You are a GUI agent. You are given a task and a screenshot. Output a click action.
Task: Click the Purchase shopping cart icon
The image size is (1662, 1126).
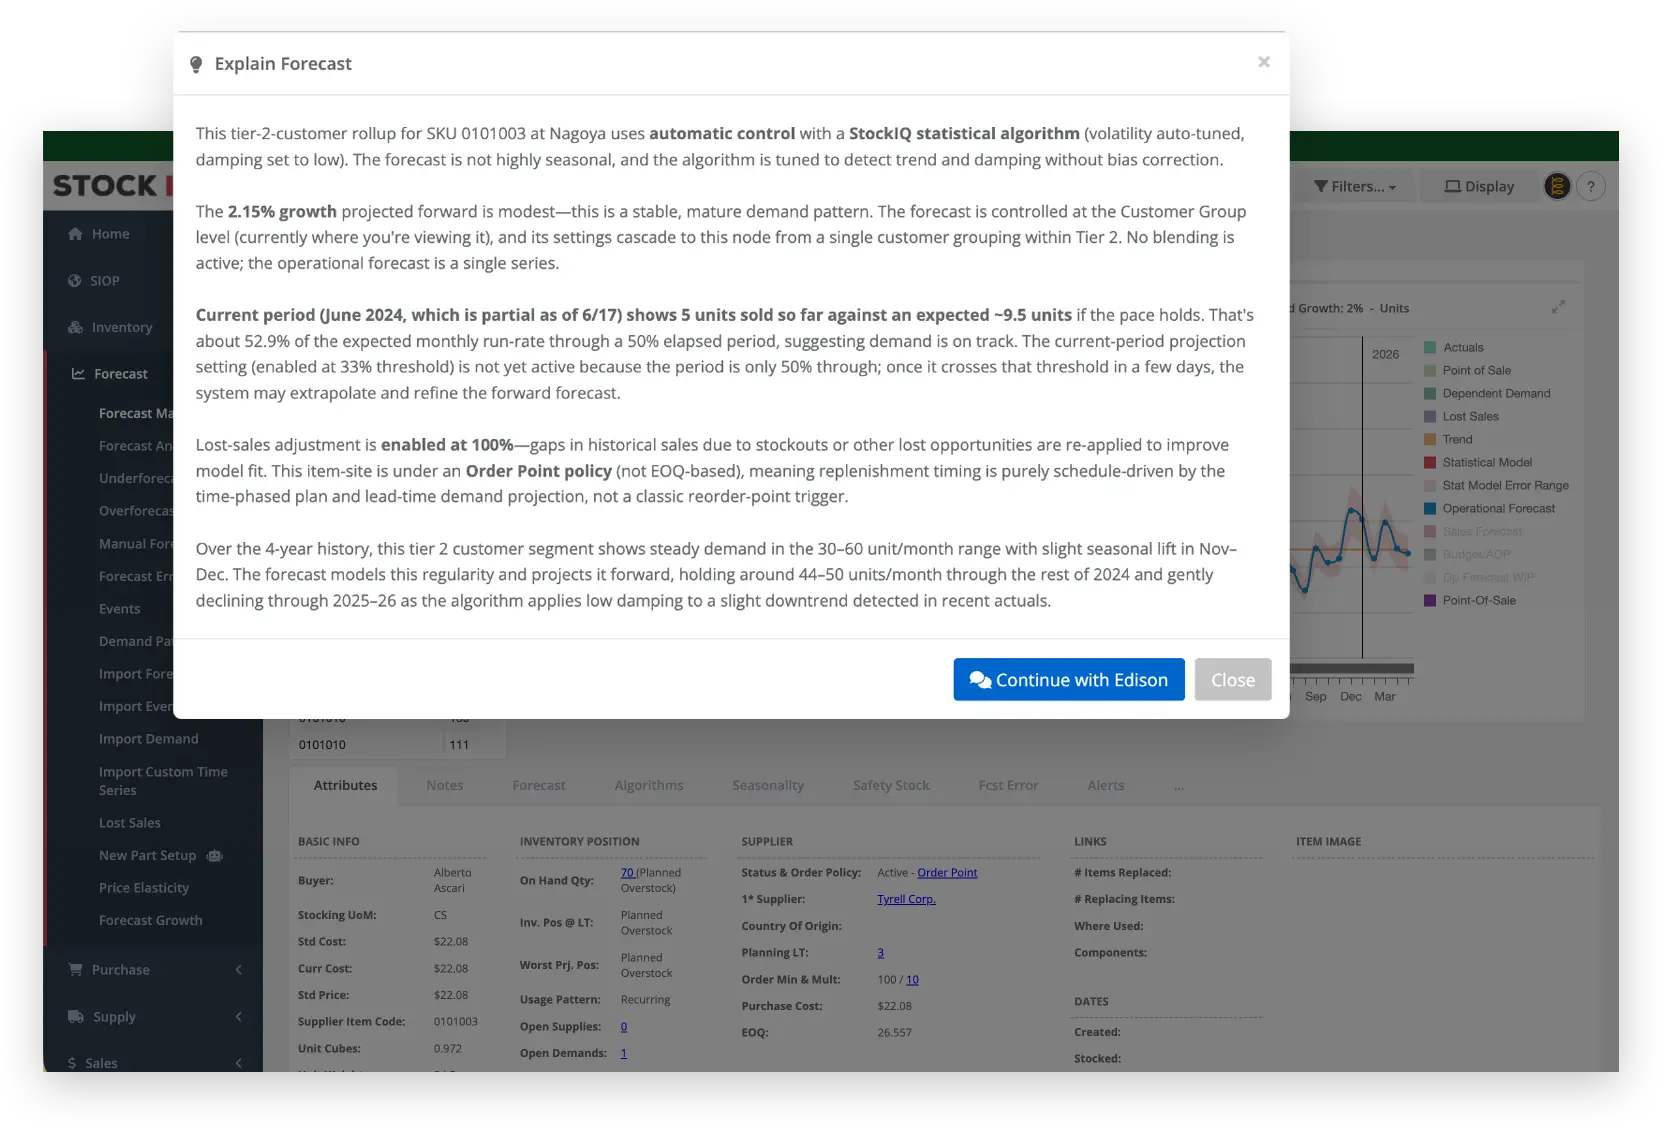coord(75,970)
